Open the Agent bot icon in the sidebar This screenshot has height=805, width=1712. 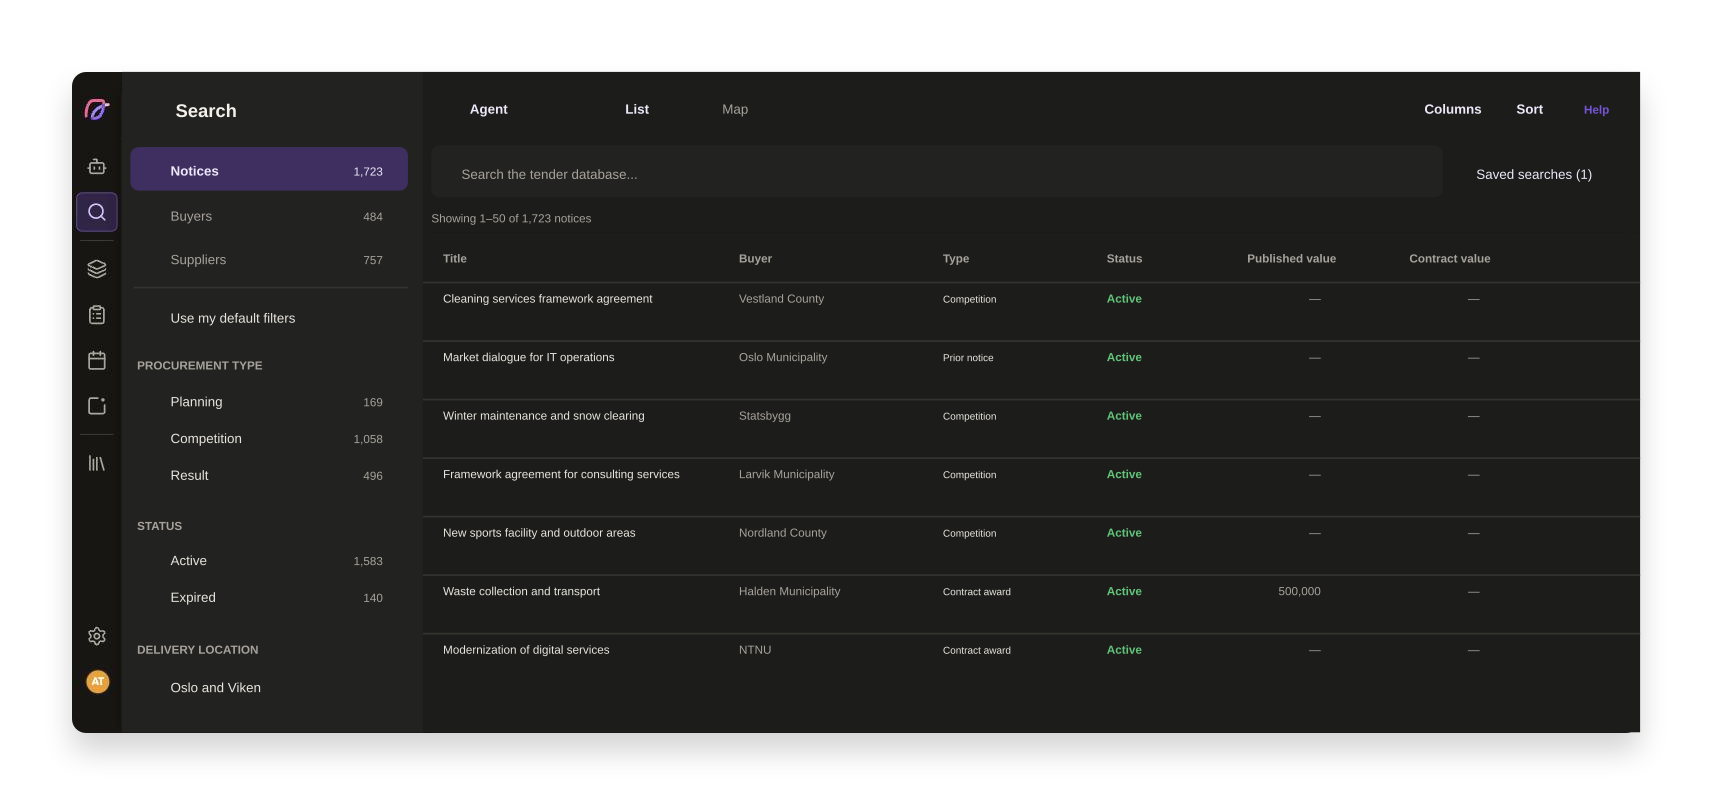pyautogui.click(x=97, y=166)
